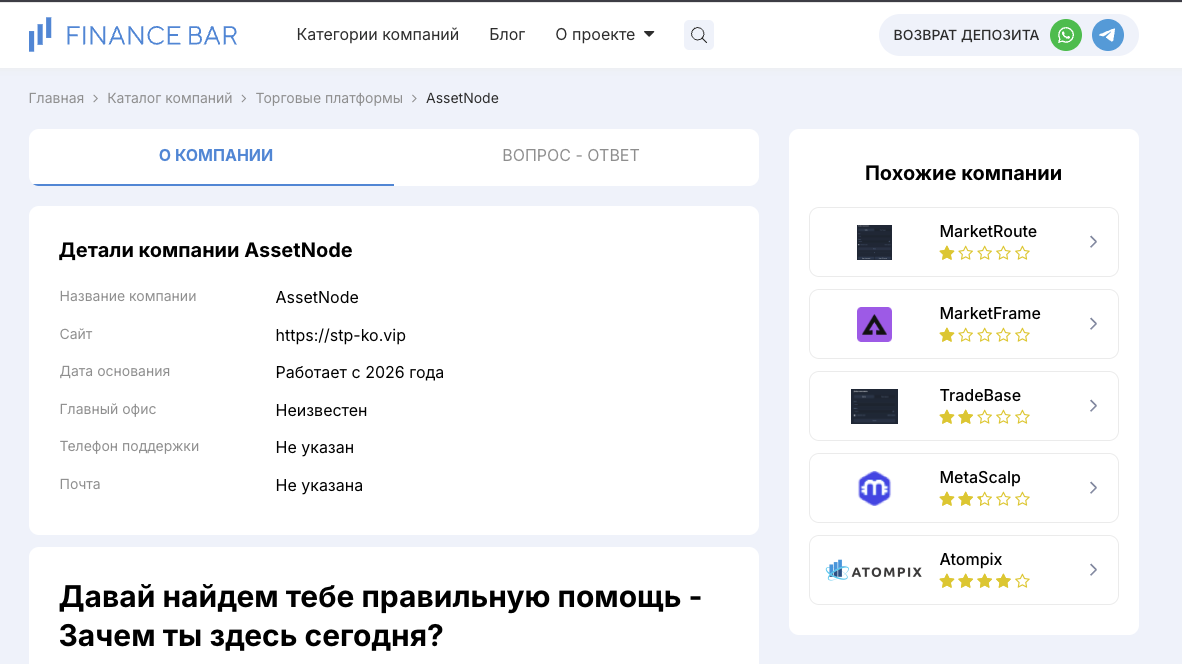Click Atompix logo image

click(874, 571)
